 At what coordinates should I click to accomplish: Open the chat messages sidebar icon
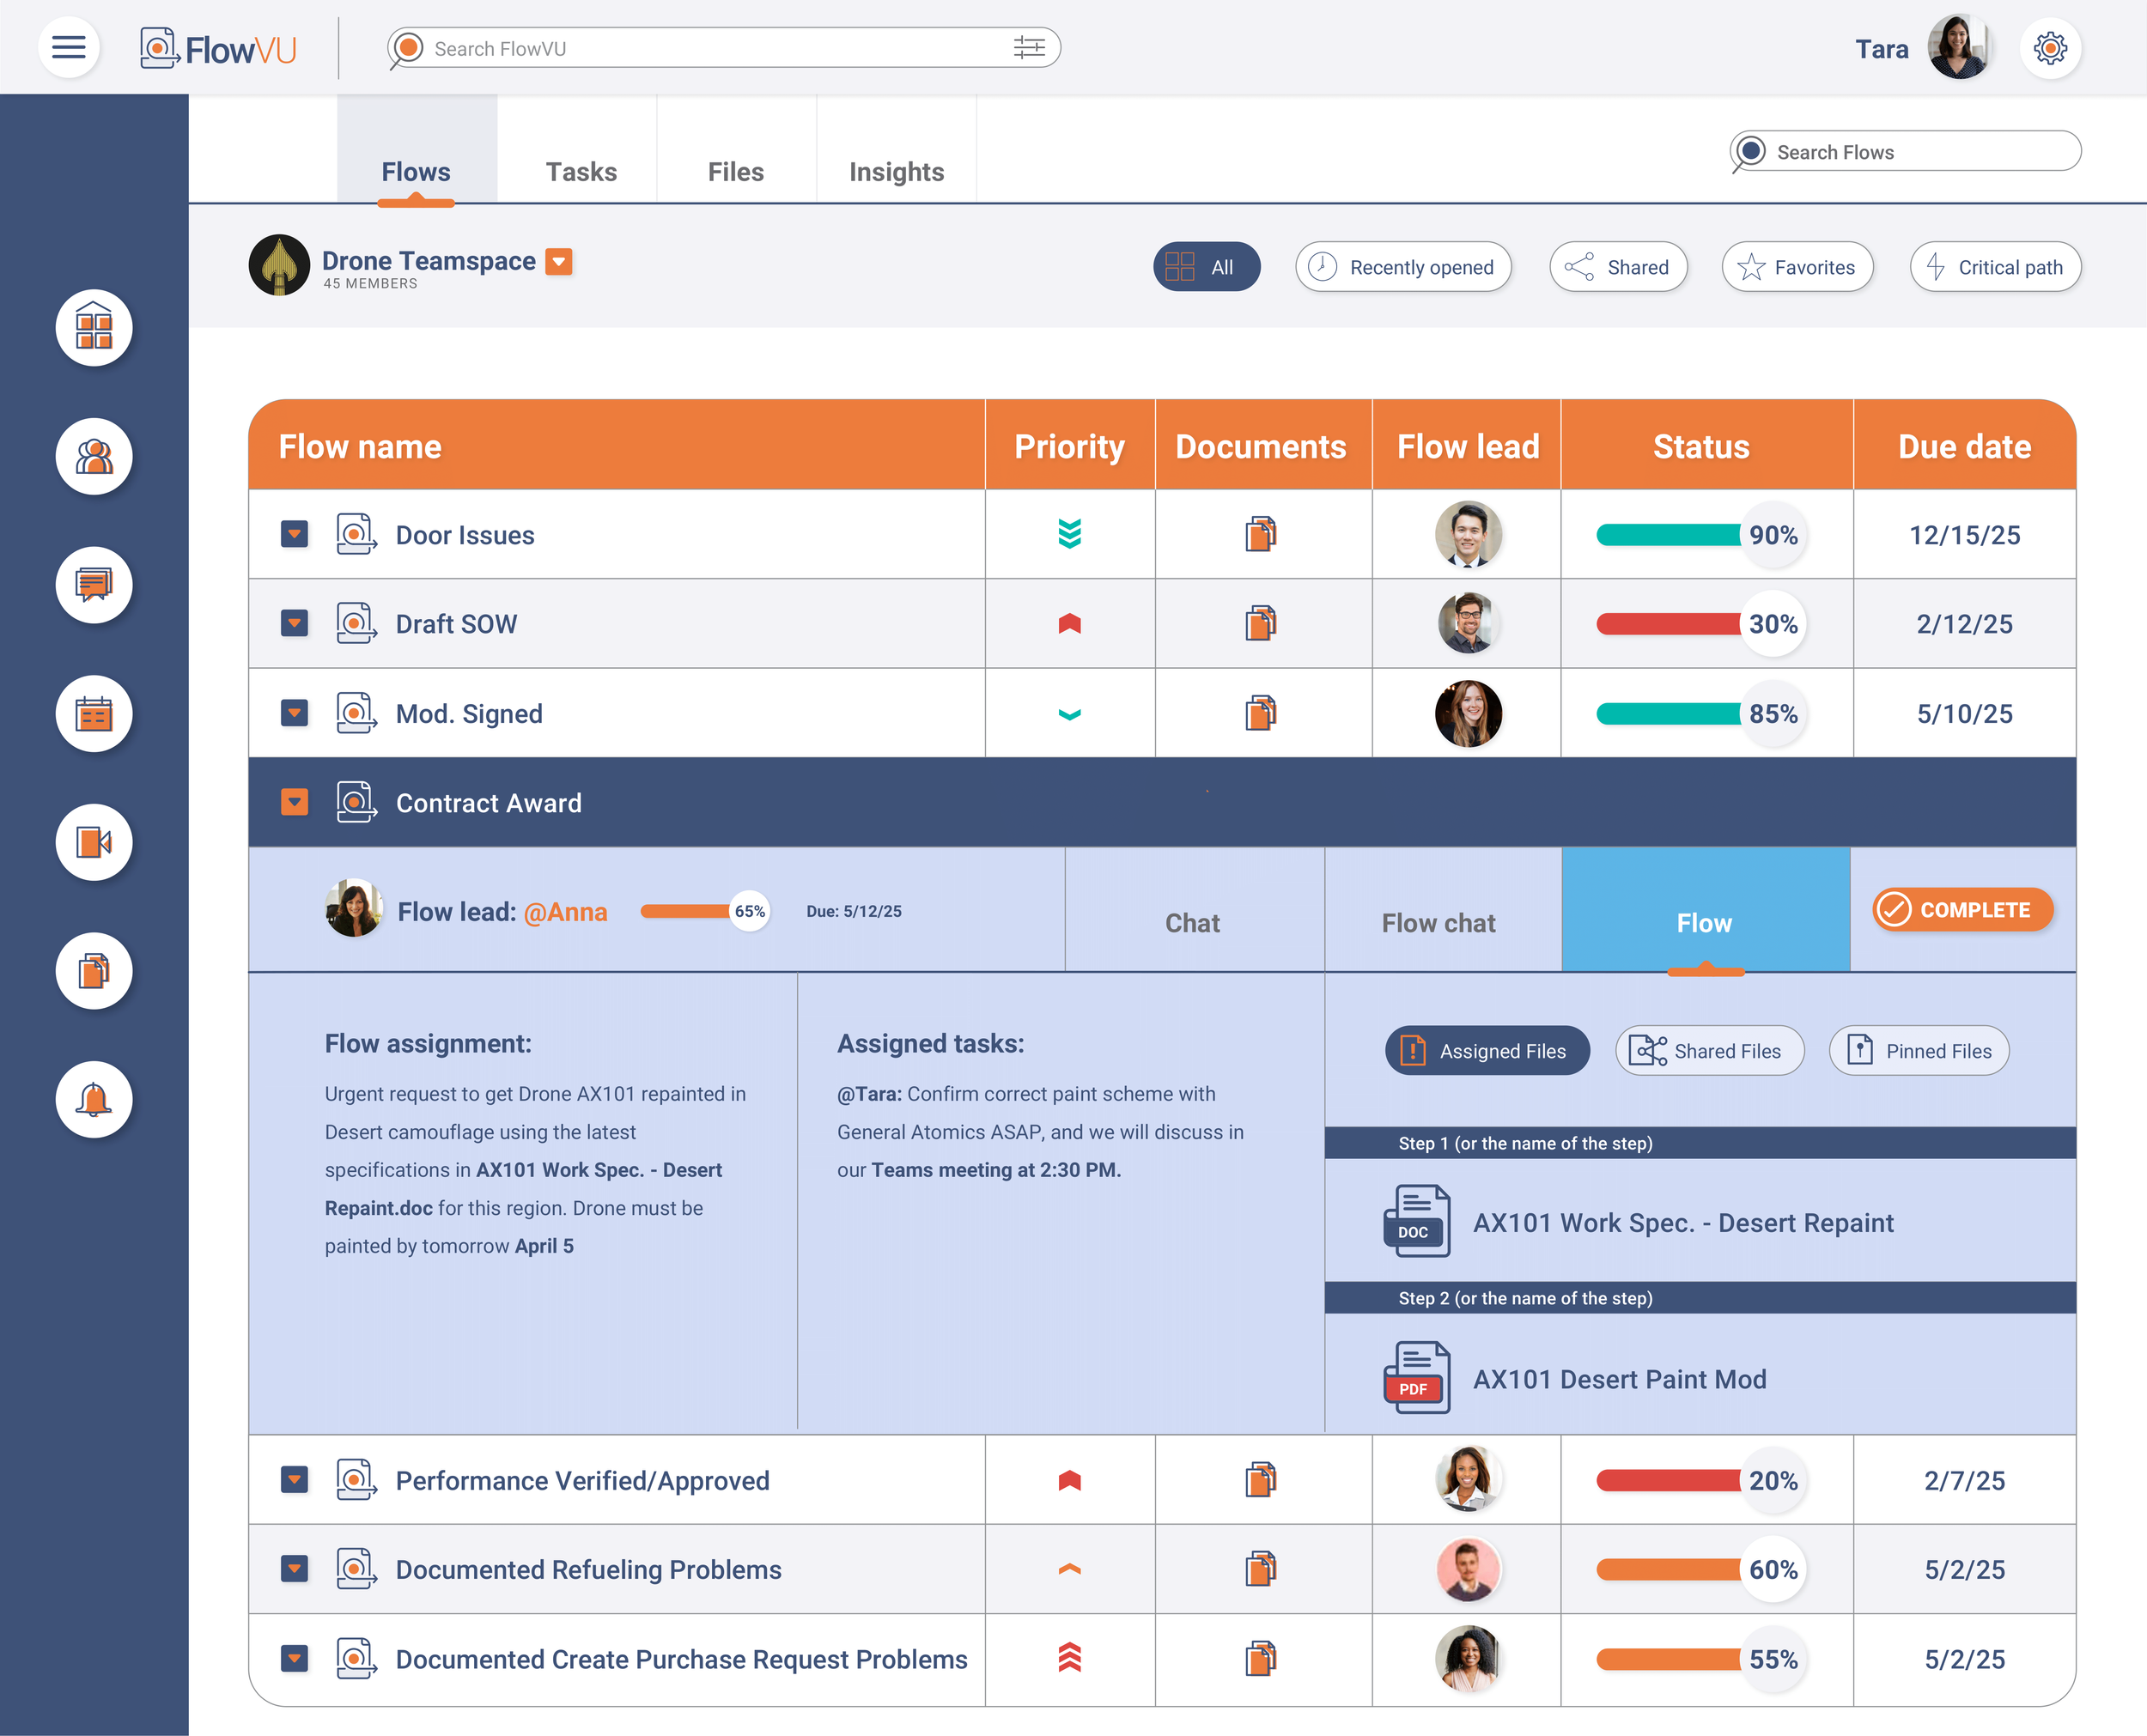pyautogui.click(x=94, y=585)
